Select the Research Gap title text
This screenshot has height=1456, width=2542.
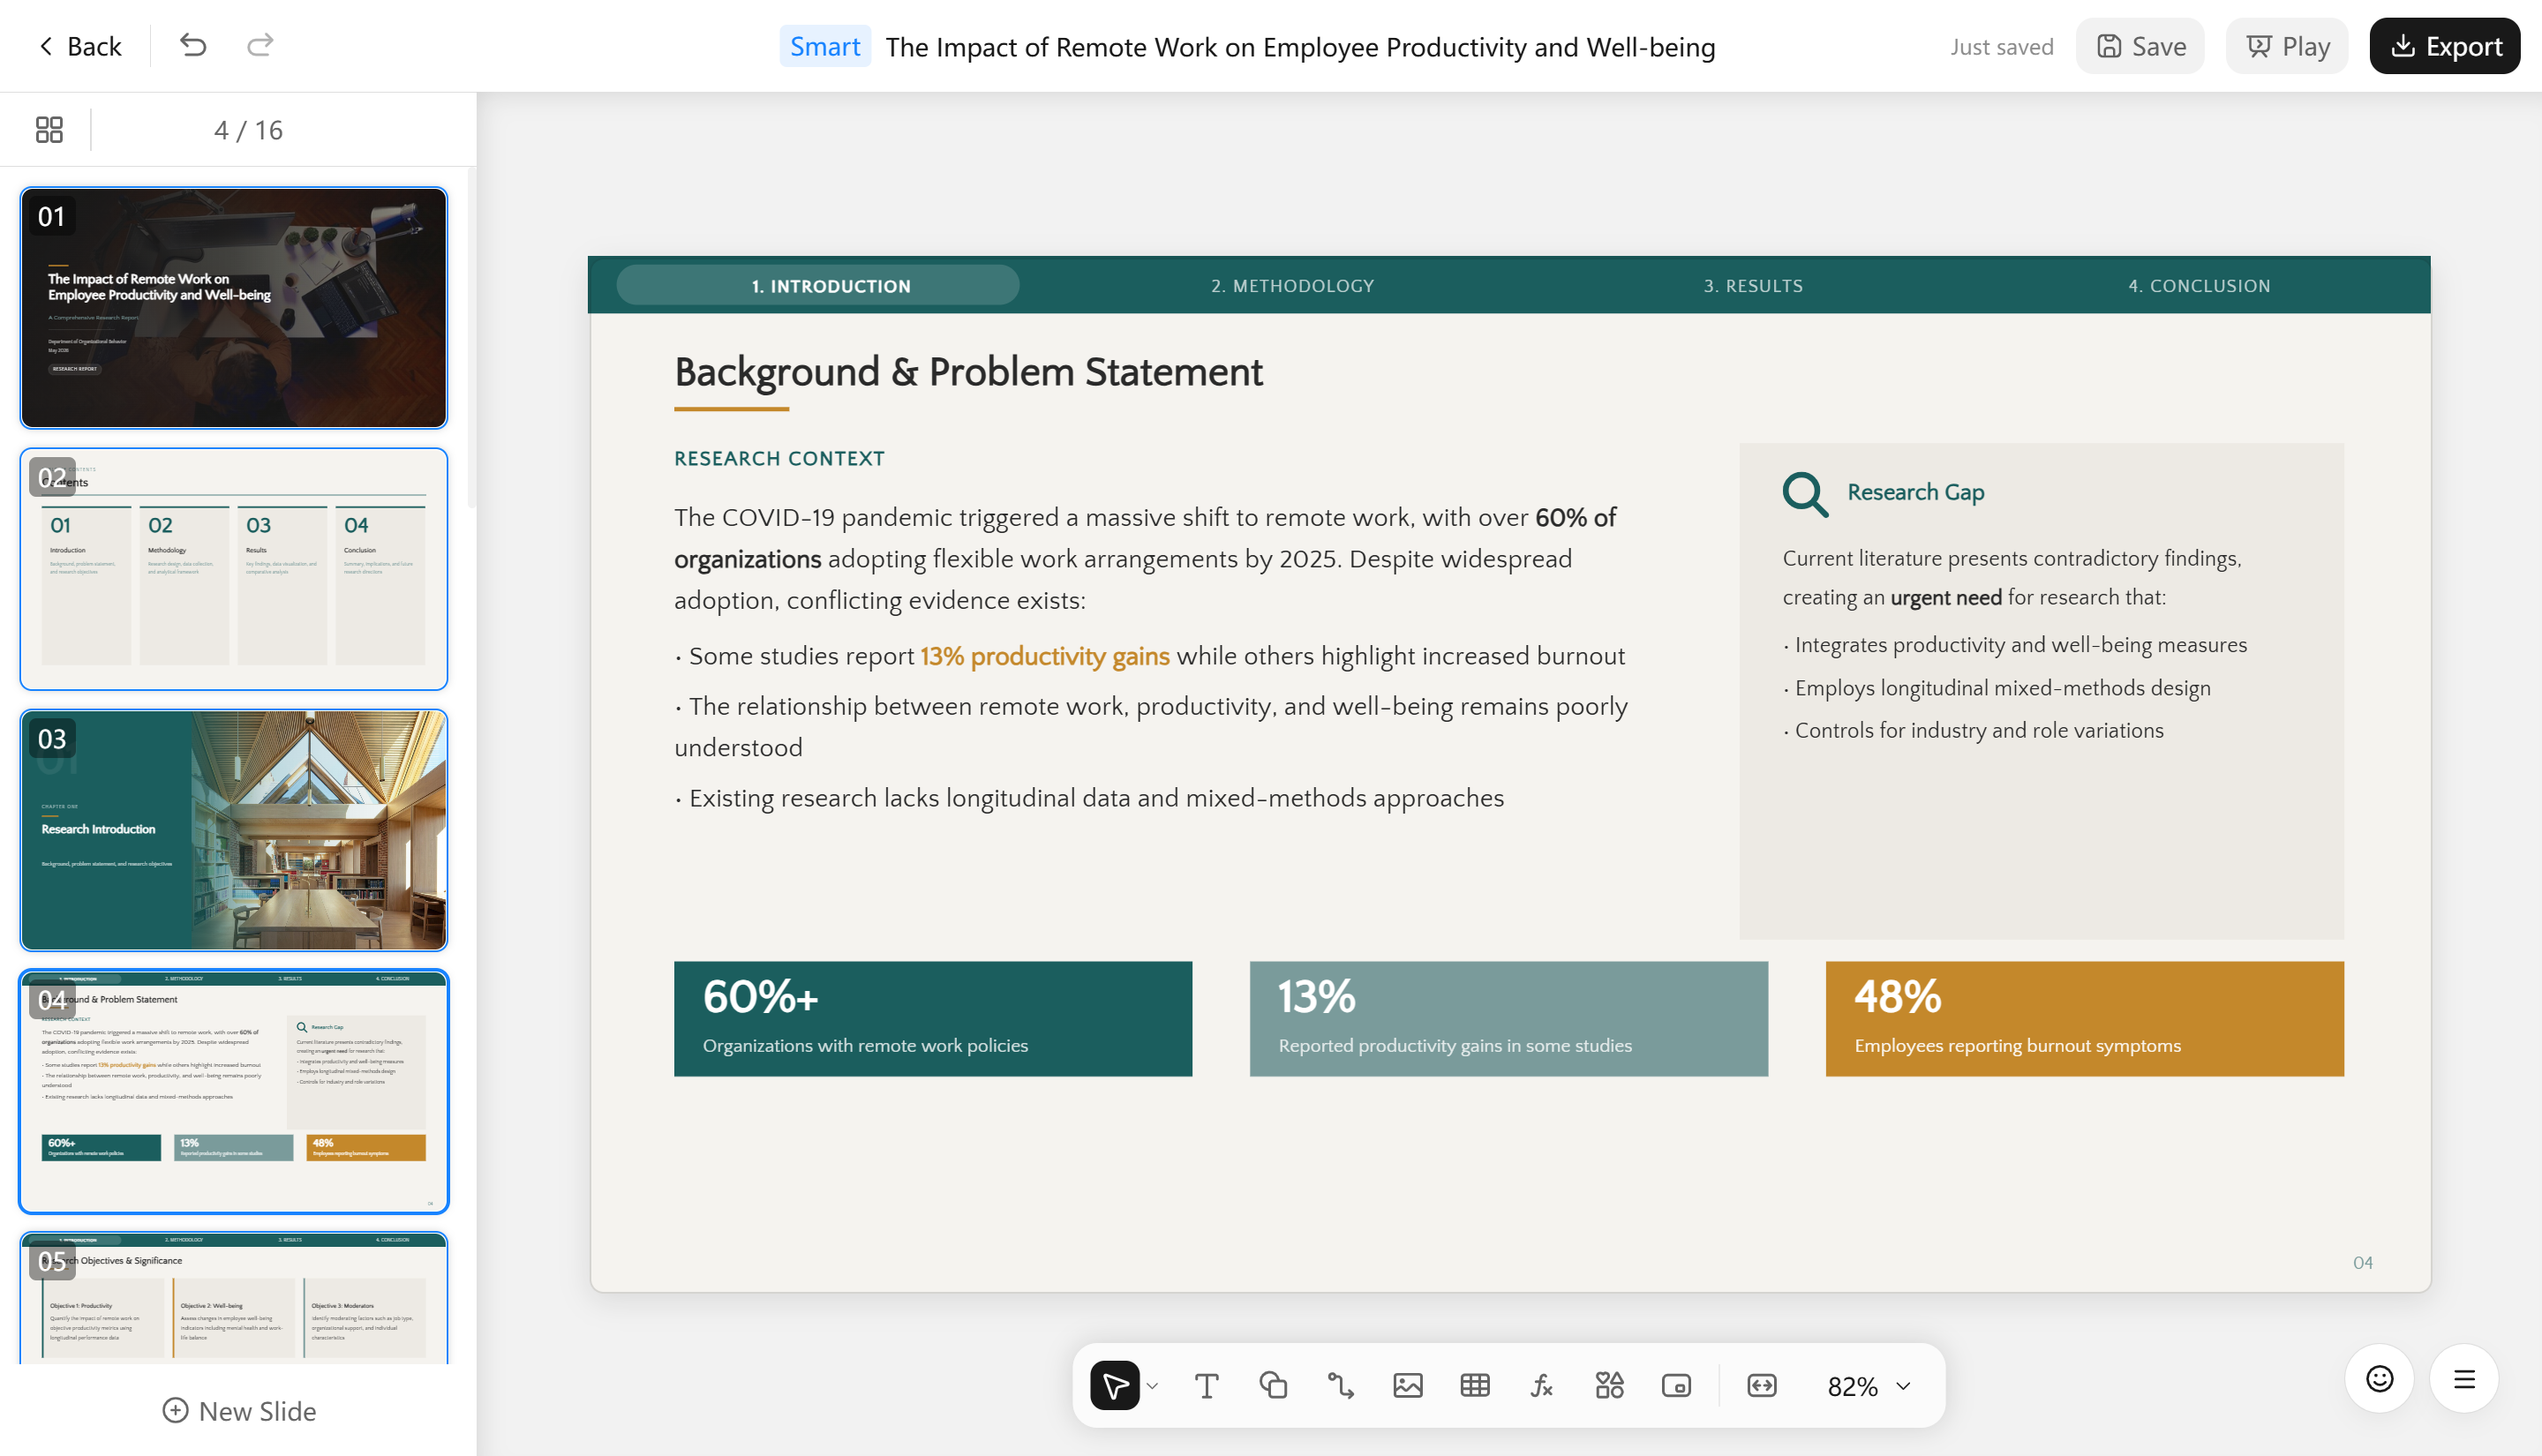[x=1916, y=492]
